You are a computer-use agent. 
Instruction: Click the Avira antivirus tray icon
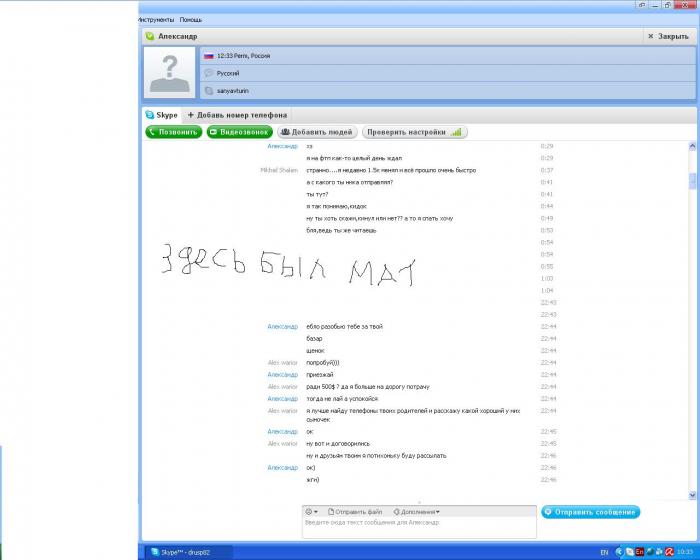tap(669, 552)
